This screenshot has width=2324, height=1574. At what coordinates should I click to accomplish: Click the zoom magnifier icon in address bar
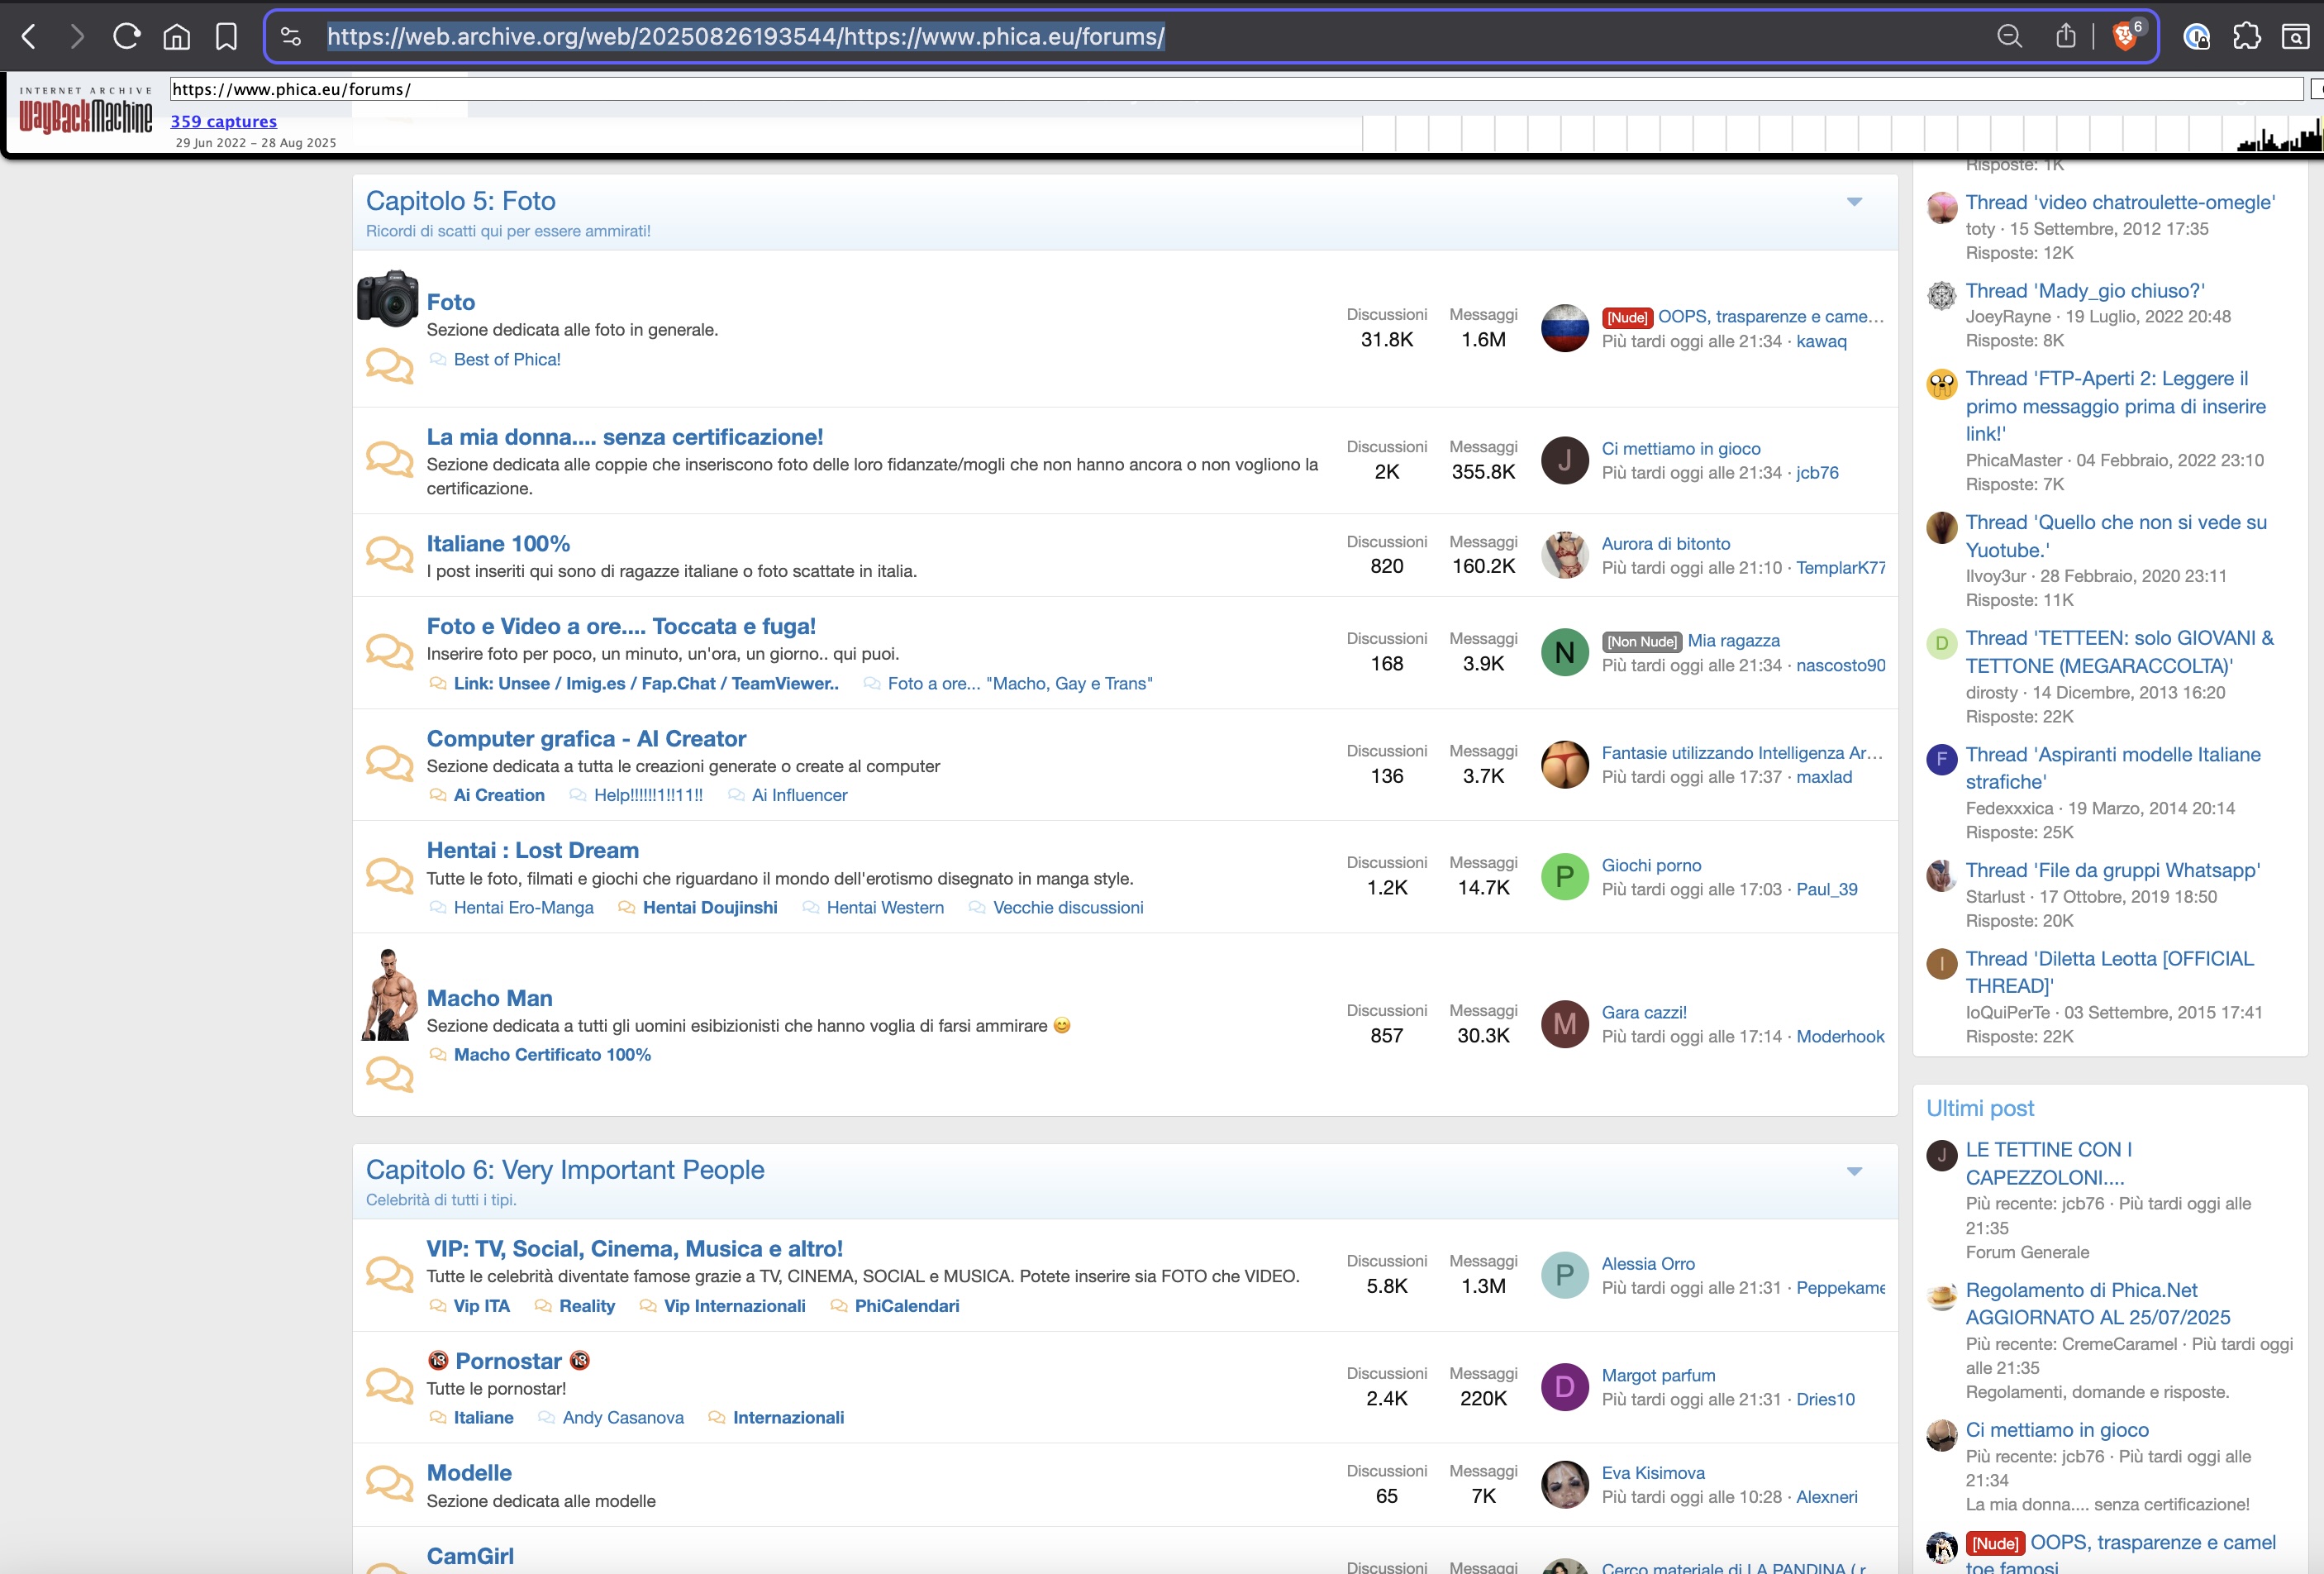(x=2009, y=37)
